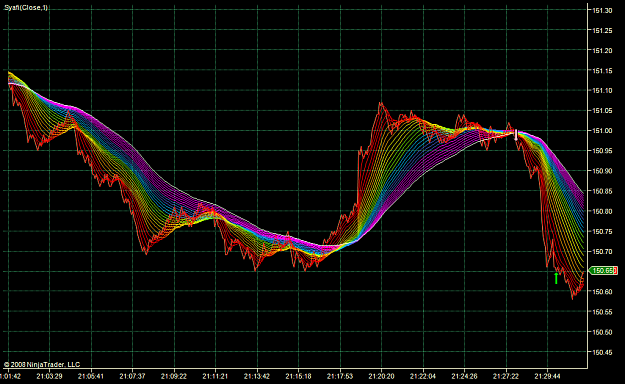Click the 150.50 price axis label
This screenshot has height=384, width=625.
coord(602,332)
